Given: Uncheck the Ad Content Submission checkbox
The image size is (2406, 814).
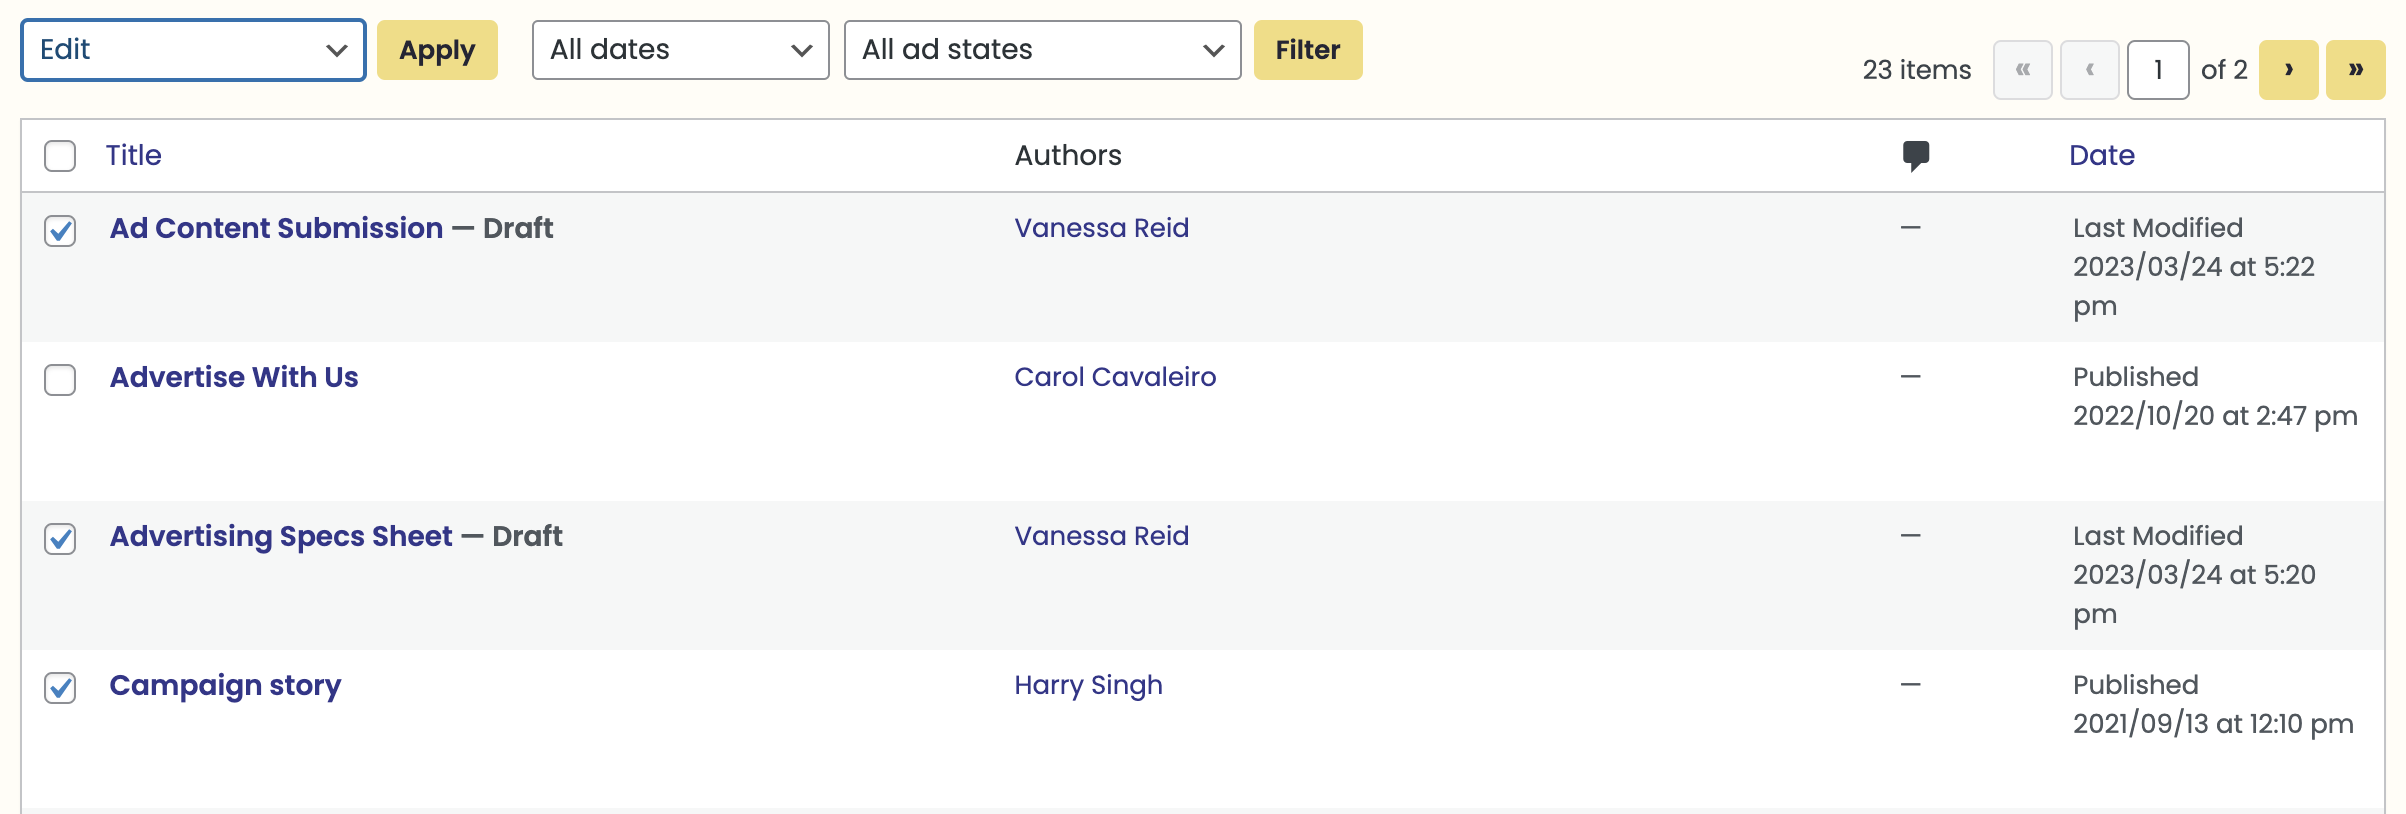Looking at the screenshot, I should (60, 231).
